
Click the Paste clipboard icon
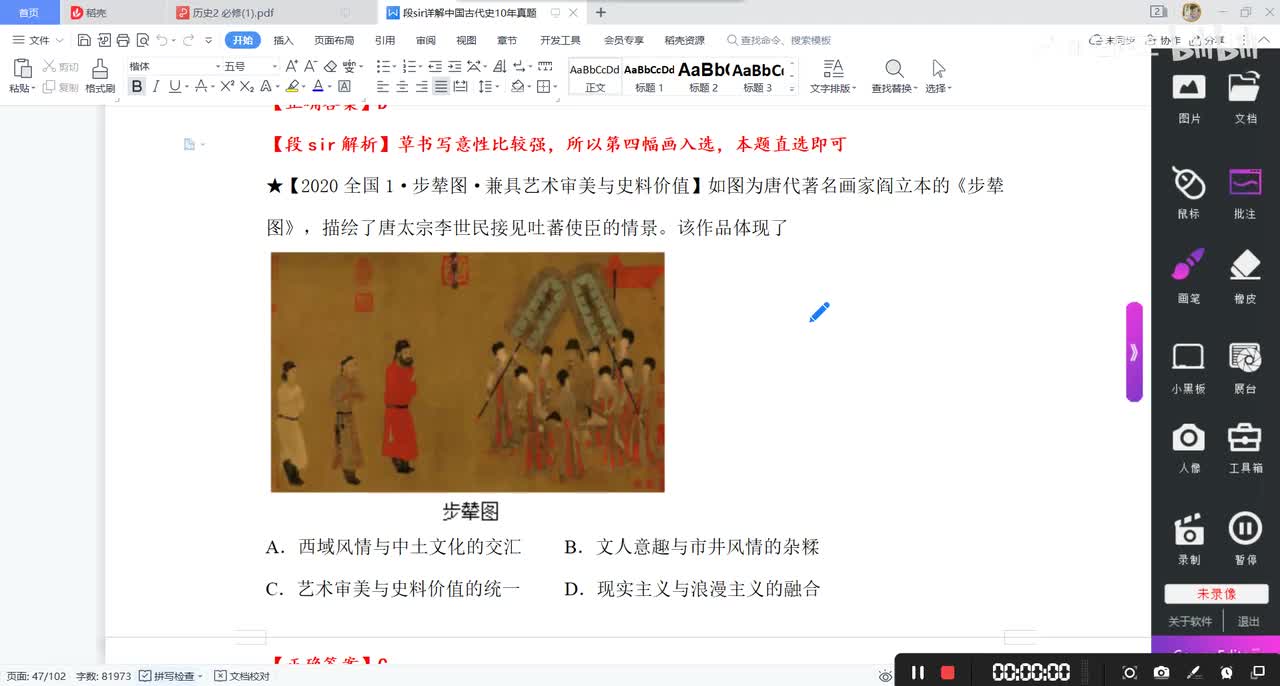click(x=22, y=69)
